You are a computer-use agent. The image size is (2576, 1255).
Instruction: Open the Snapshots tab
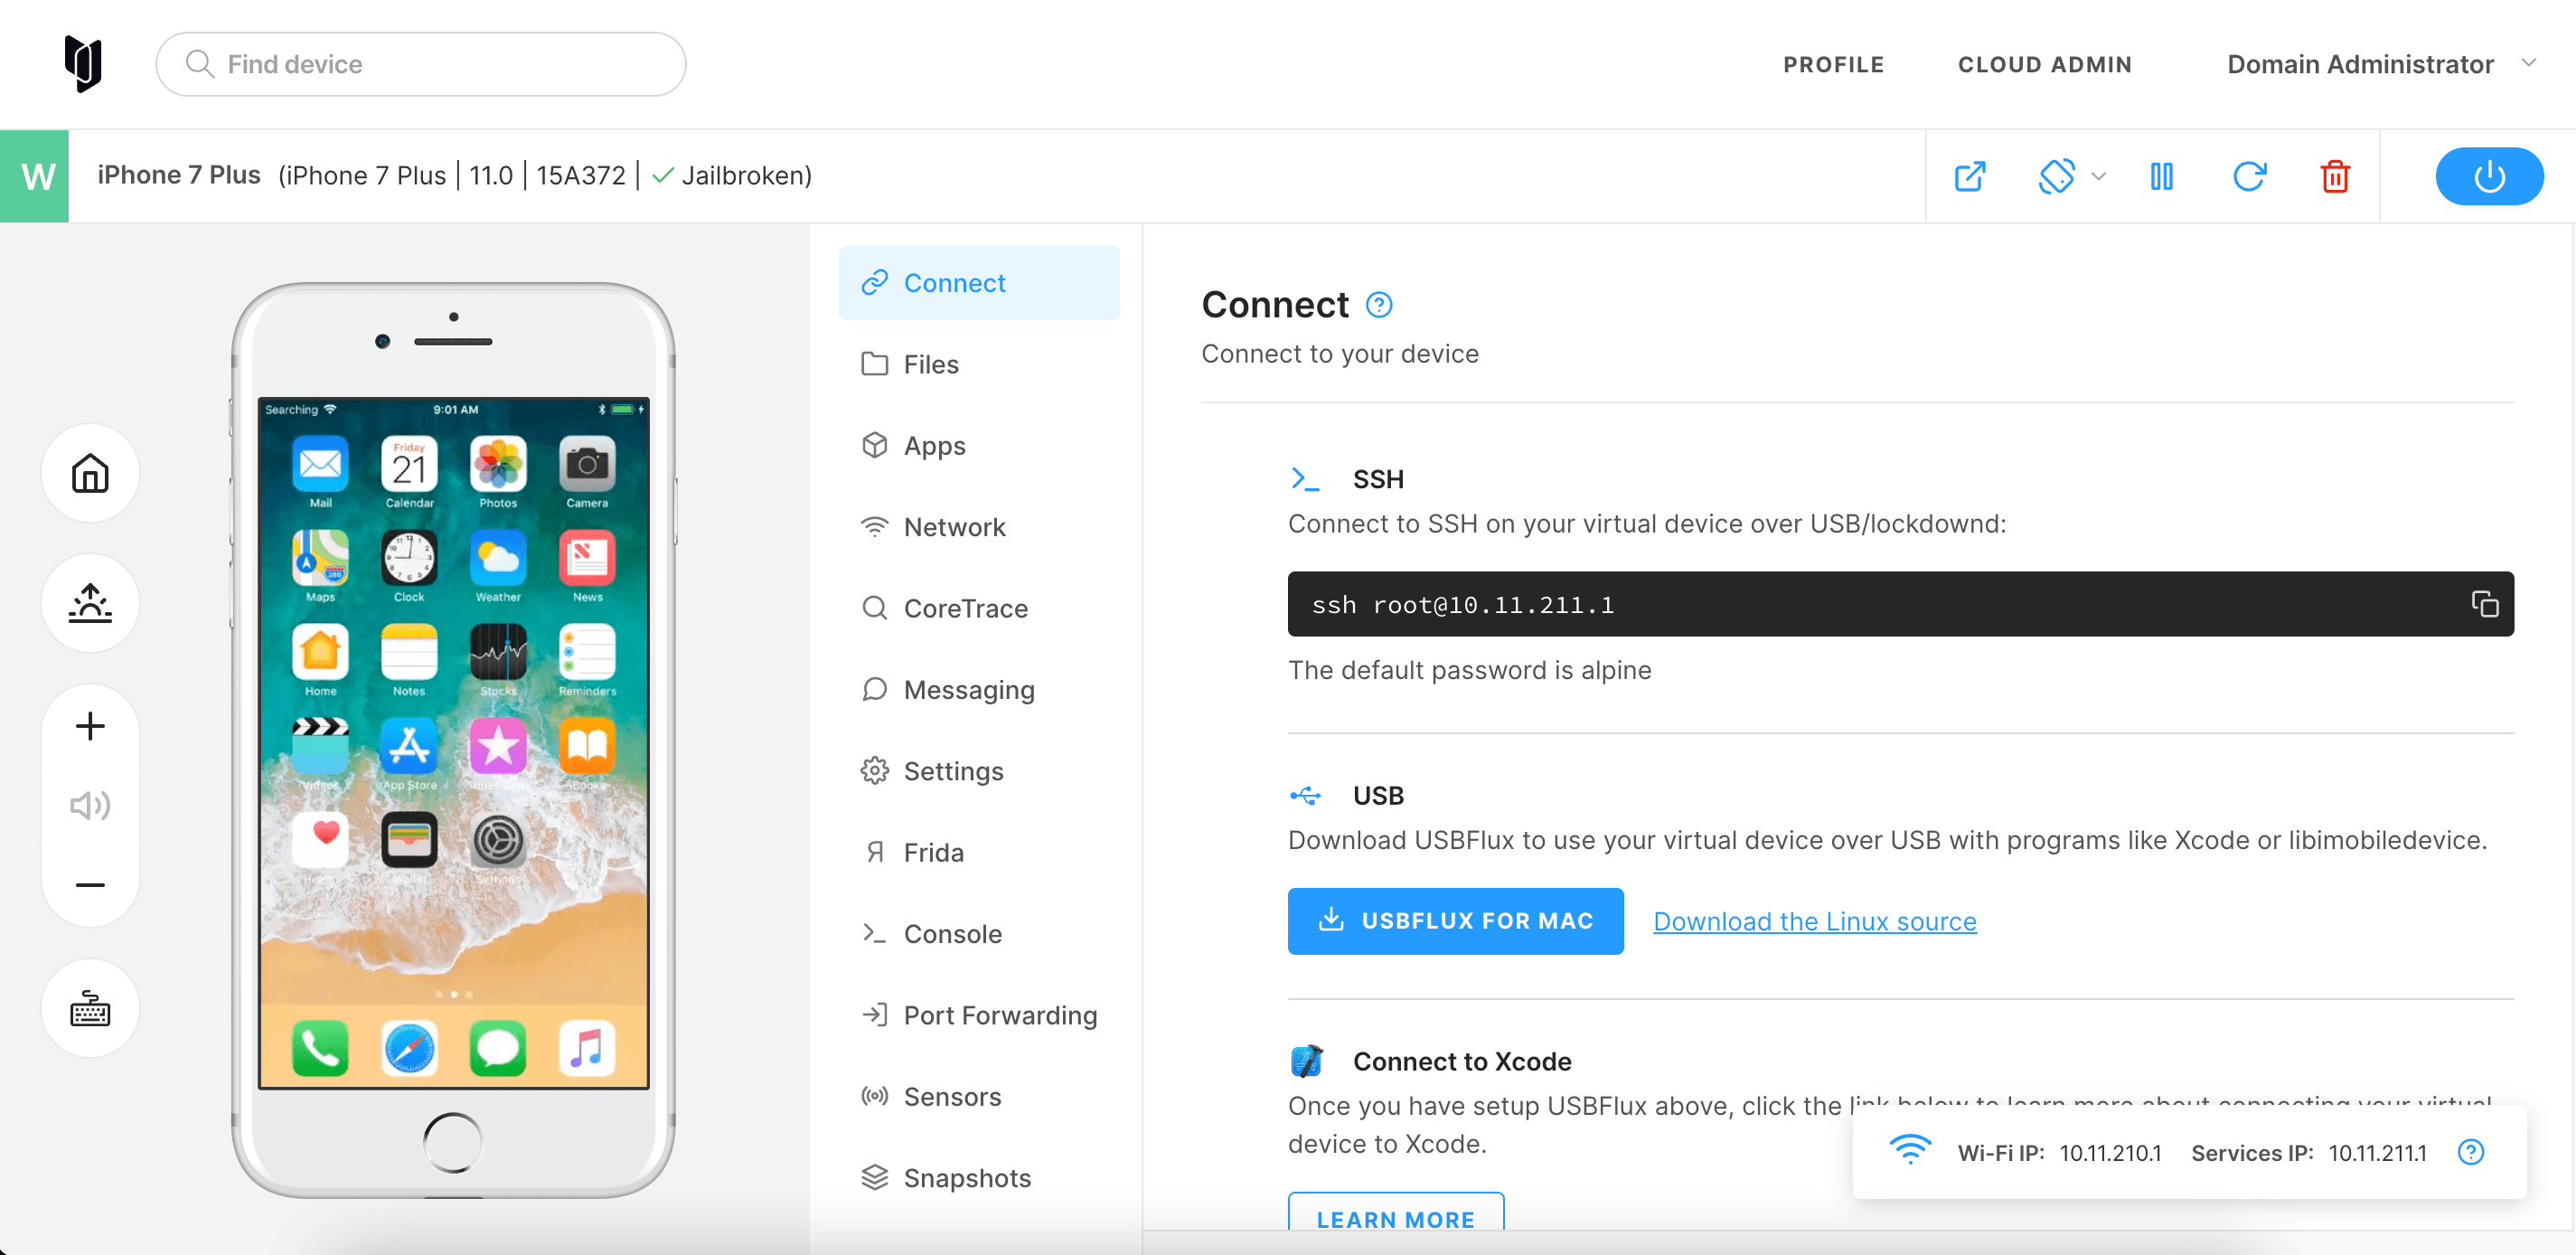click(978, 1178)
